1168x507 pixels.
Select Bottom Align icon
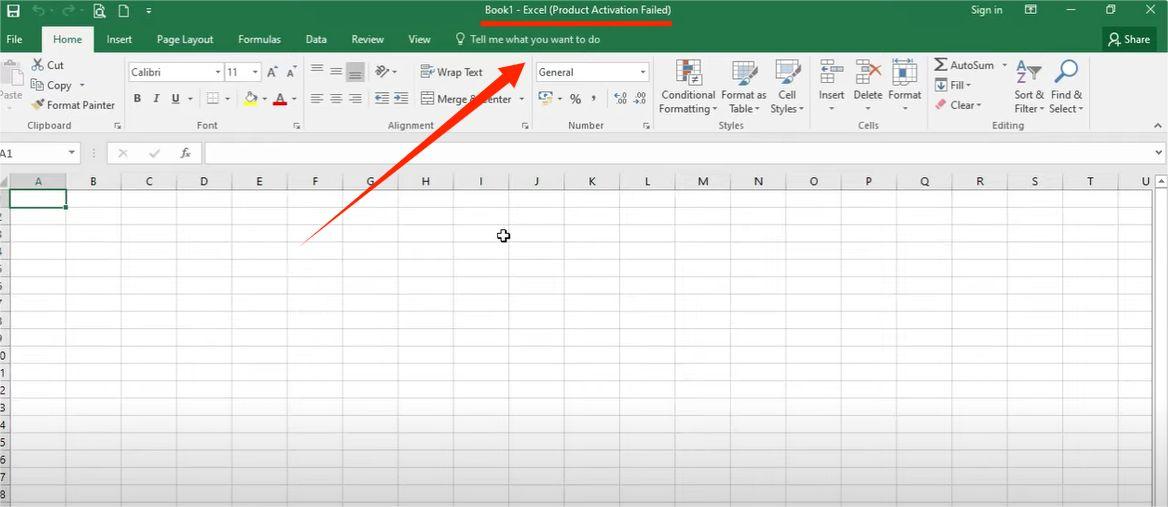point(355,71)
